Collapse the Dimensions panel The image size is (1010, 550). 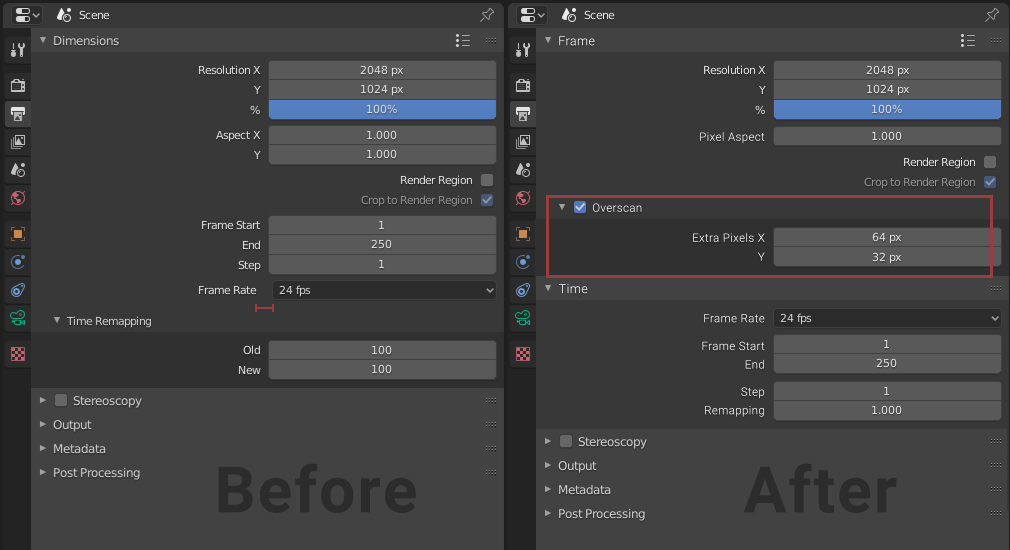(x=43, y=40)
